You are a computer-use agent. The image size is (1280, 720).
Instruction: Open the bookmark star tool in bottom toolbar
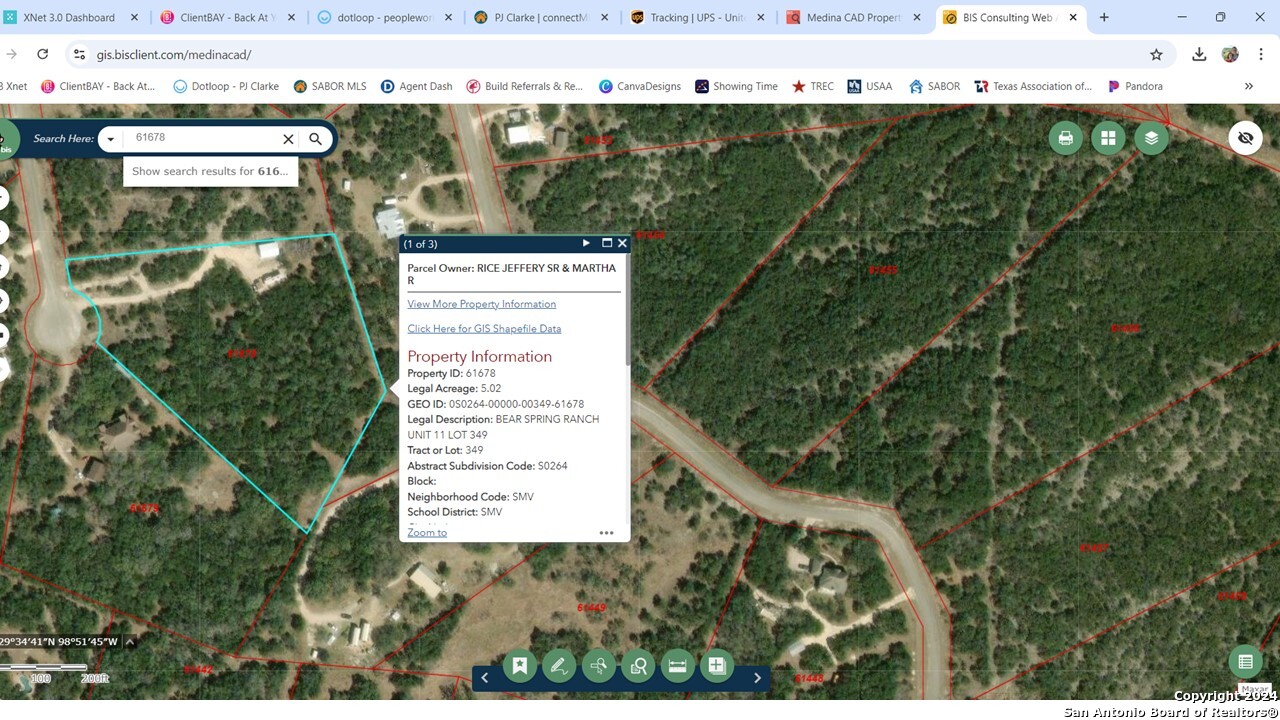(x=520, y=665)
